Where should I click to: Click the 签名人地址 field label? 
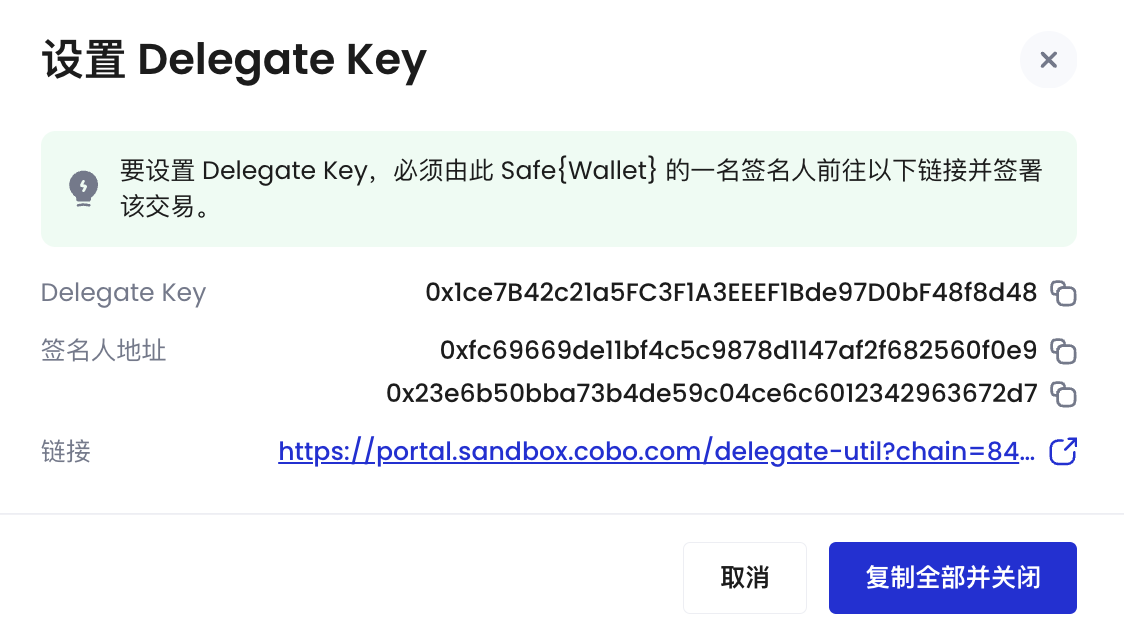103,350
